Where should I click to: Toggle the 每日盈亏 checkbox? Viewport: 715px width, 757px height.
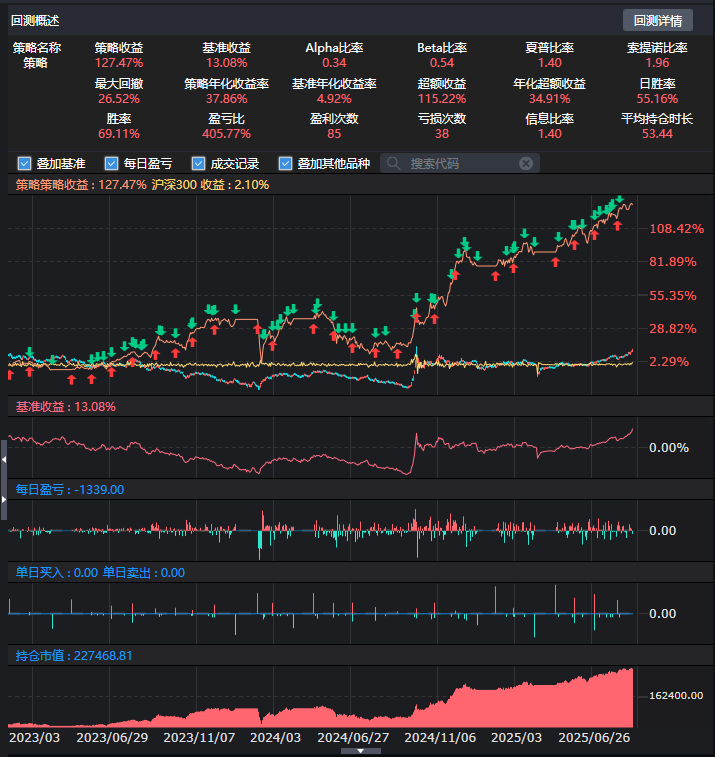pos(112,164)
